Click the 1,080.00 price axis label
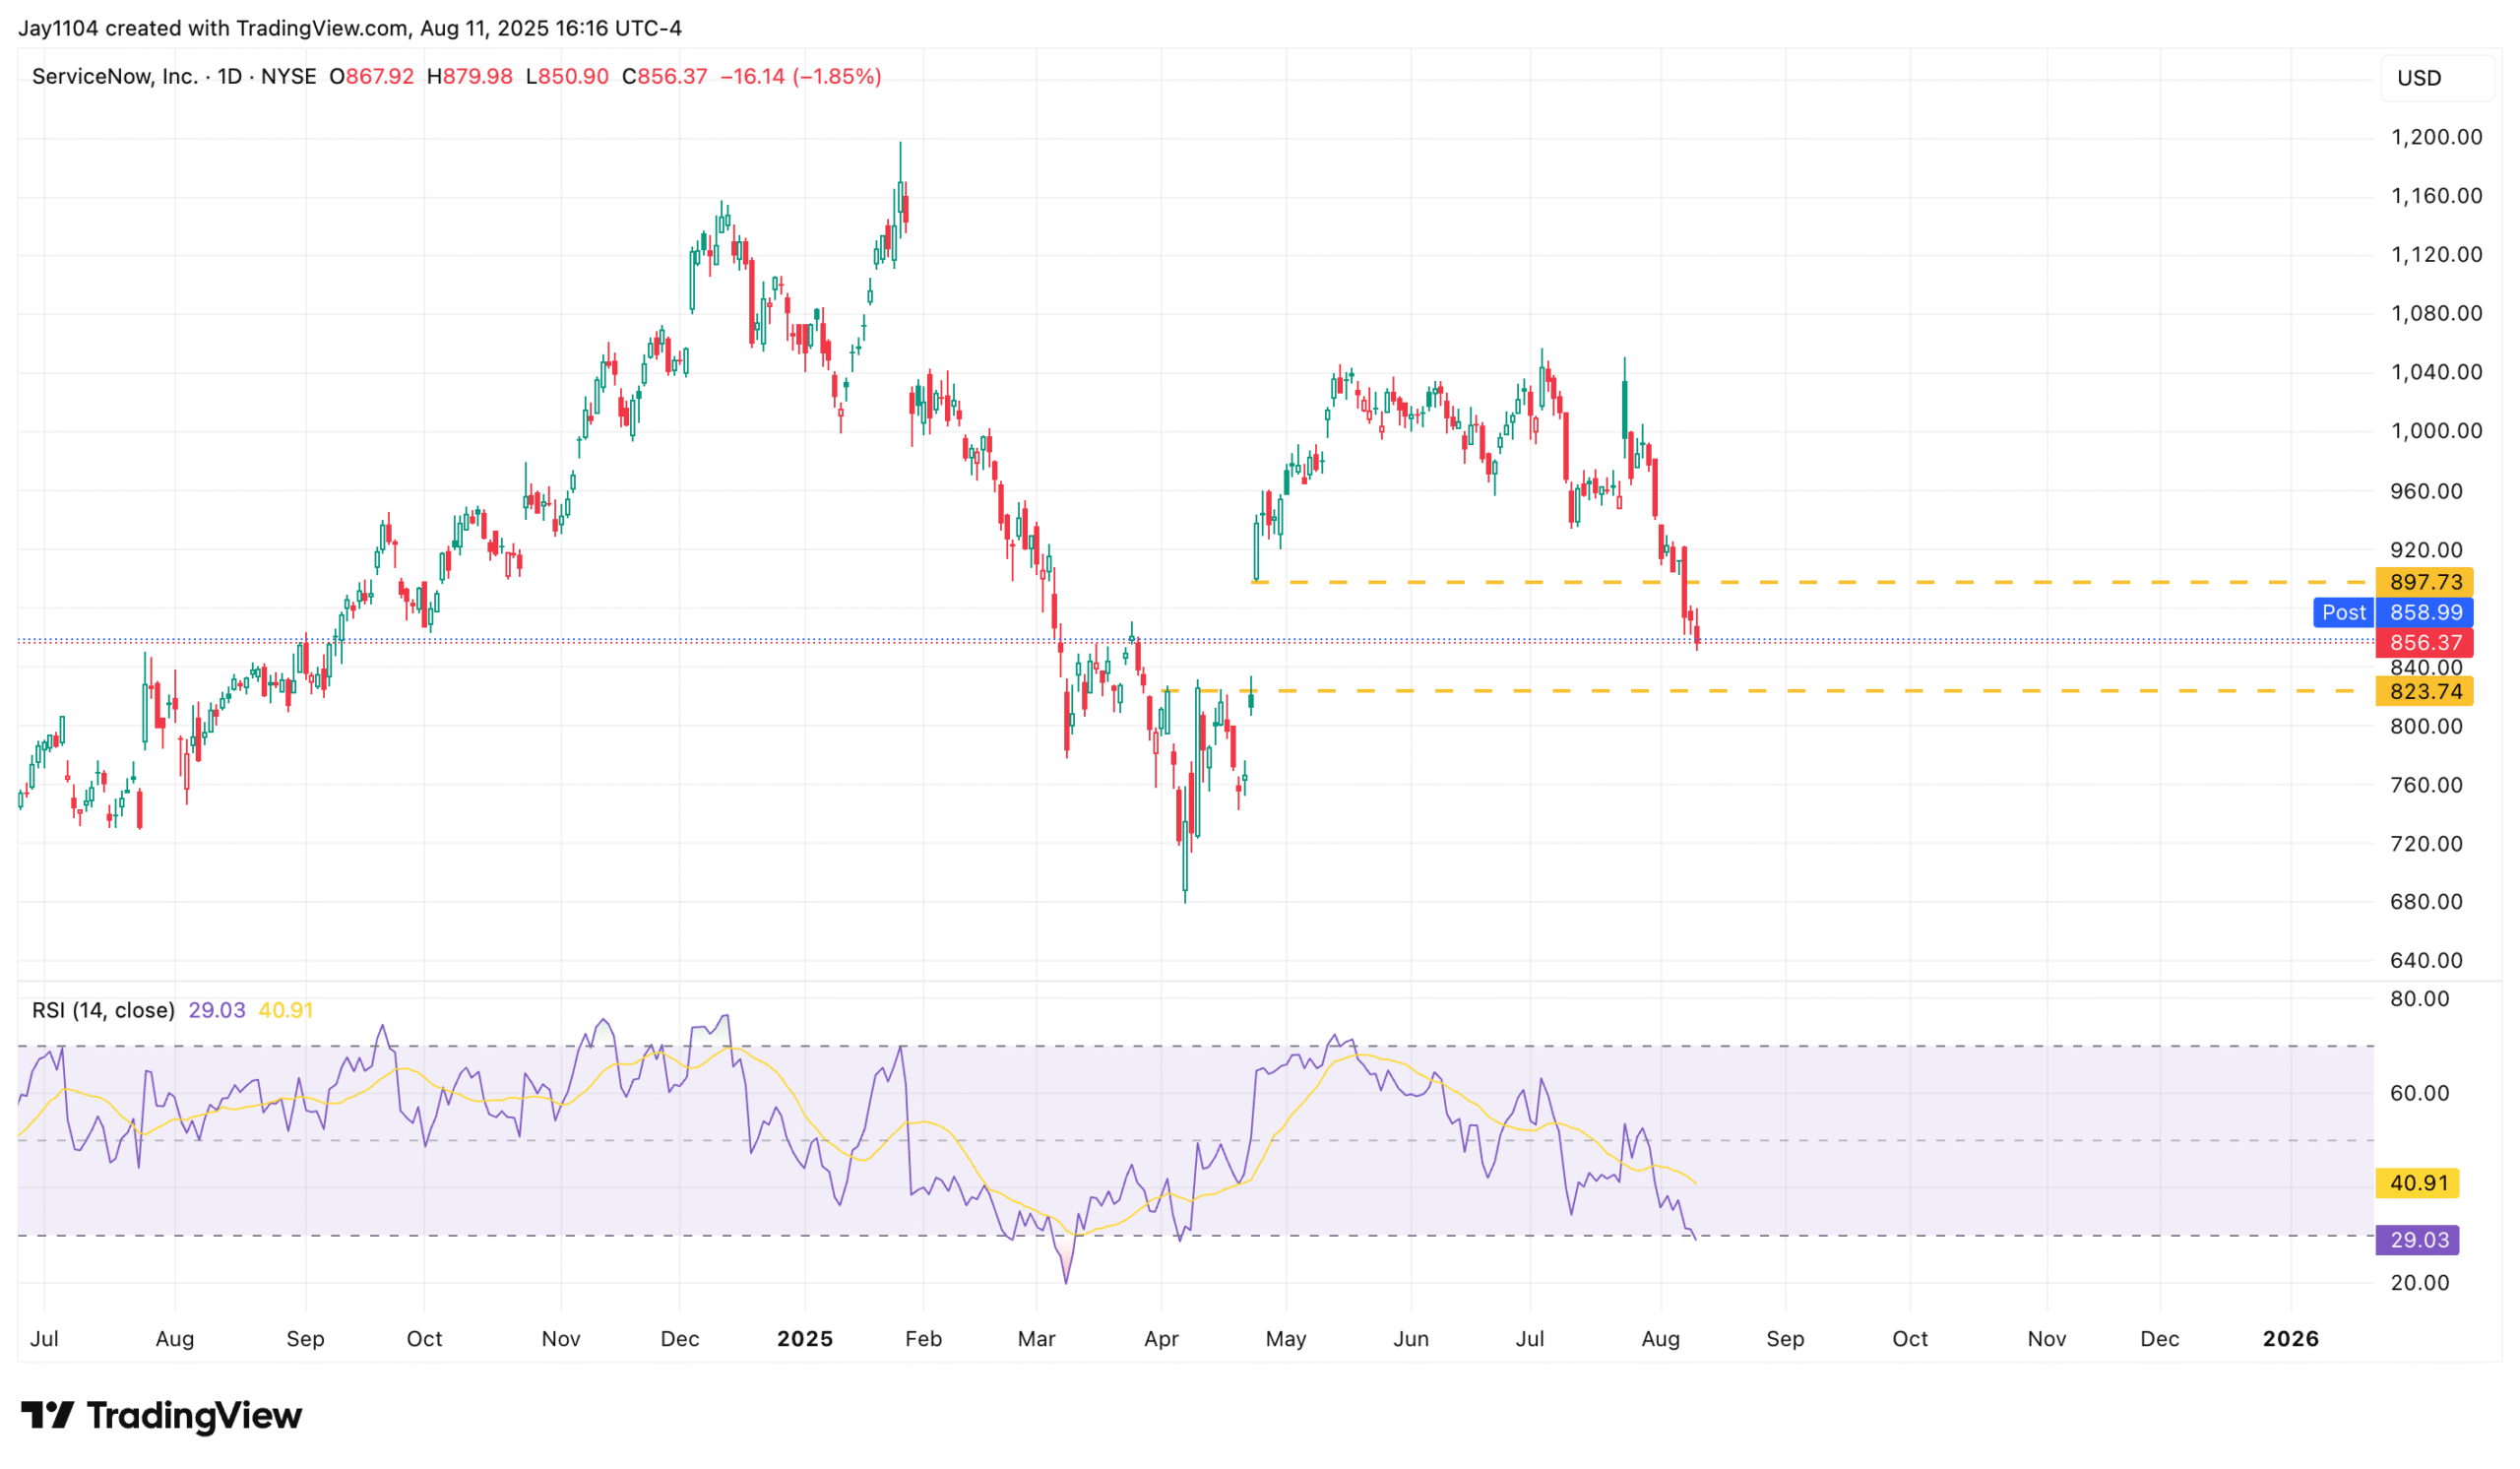Viewport: 2520px width, 1469px height. (2436, 314)
